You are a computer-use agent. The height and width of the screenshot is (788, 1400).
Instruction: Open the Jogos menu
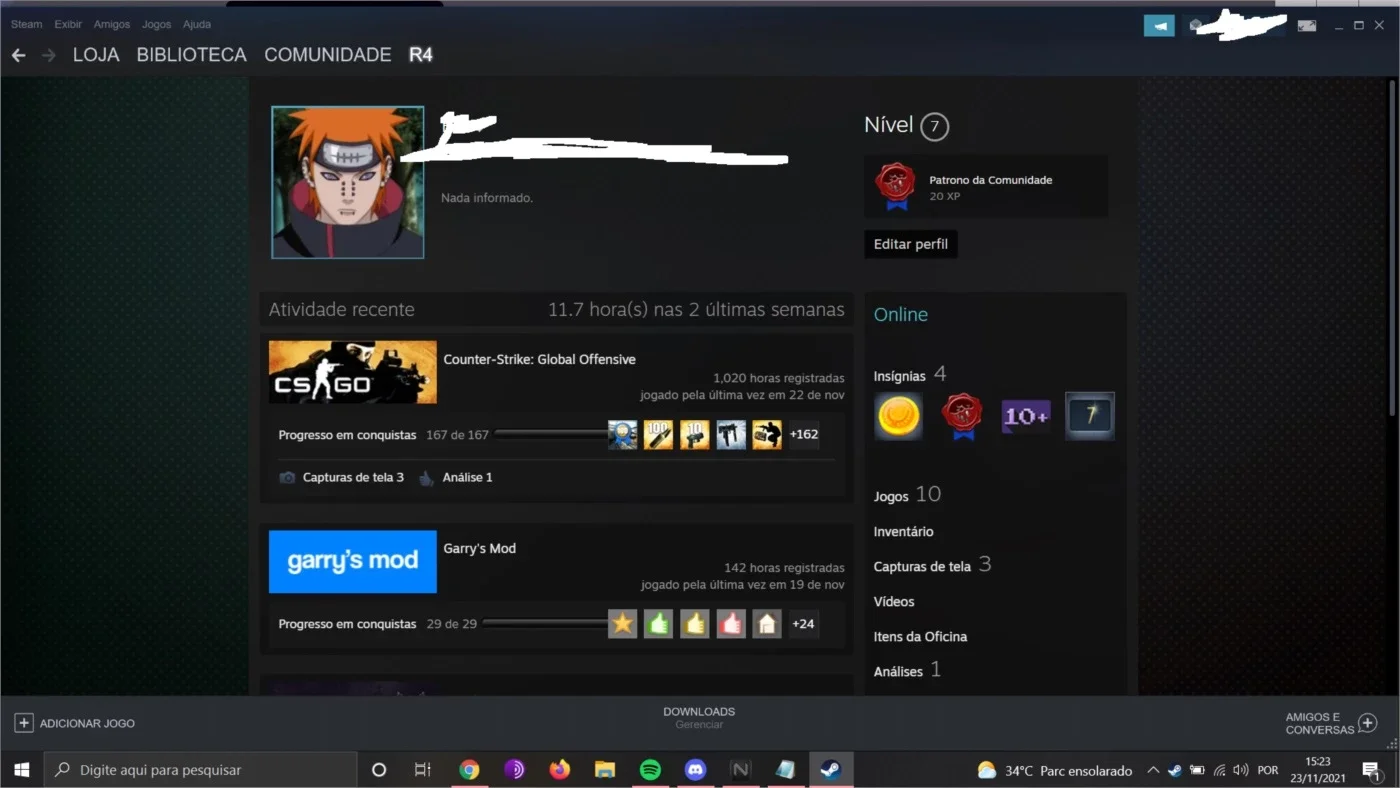157,24
